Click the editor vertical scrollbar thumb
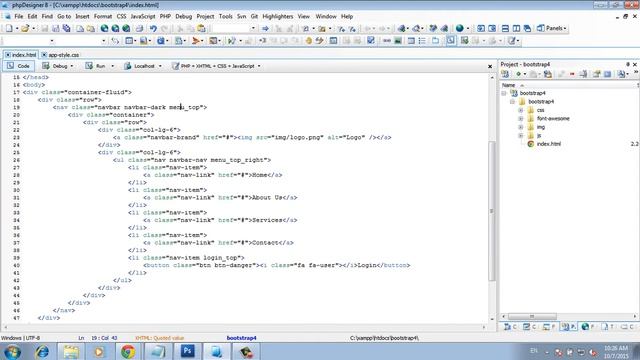Viewport: 640px width, 360px height. [492, 211]
